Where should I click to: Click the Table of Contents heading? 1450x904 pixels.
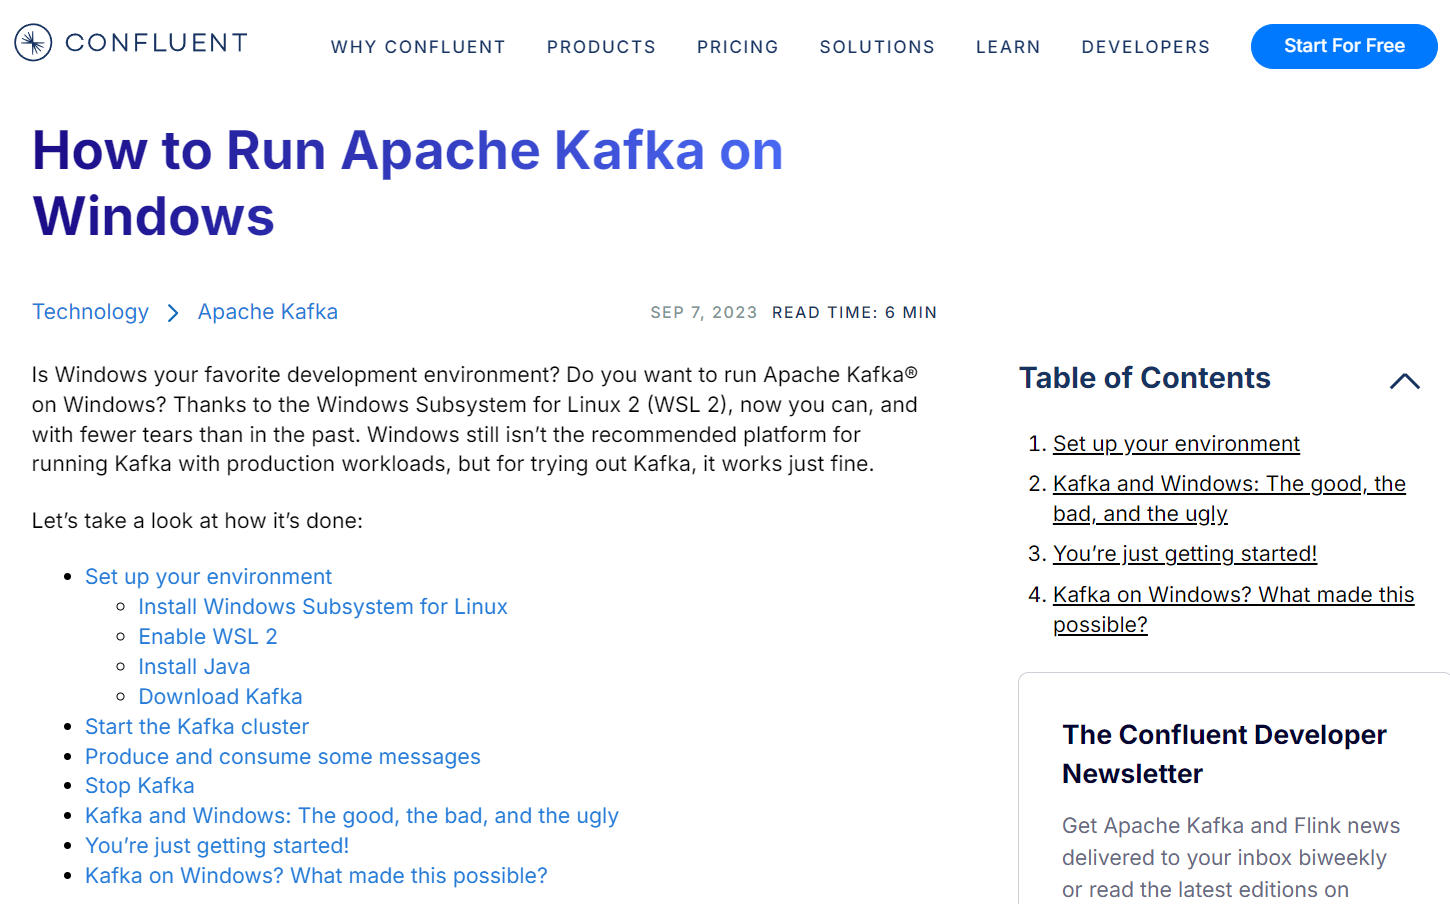click(x=1145, y=378)
